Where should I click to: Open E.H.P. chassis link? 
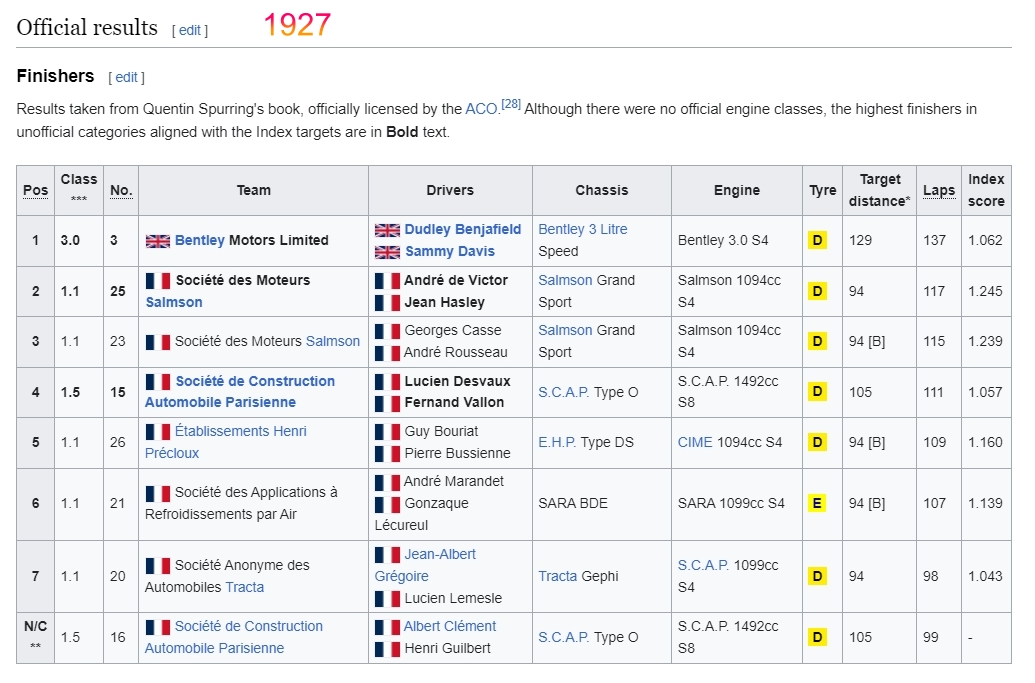[x=557, y=442]
